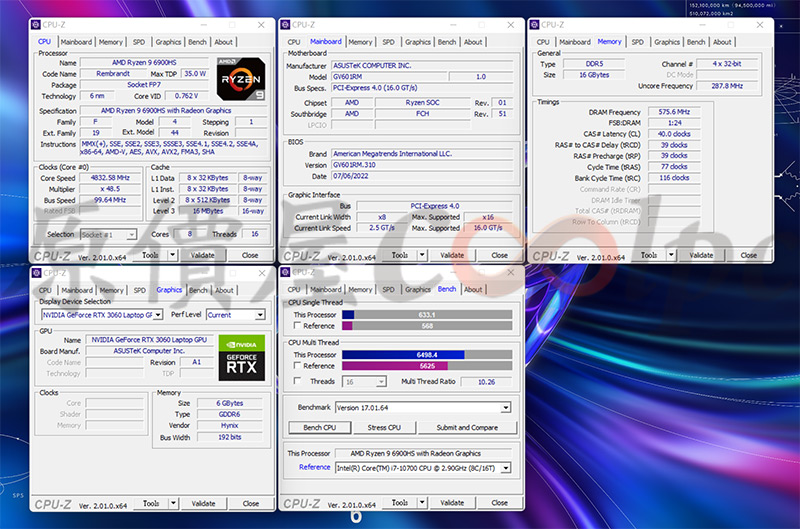Viewport: 800px width, 529px height.
Task: Open the Tools dropdown arrow in the CPU window
Action: [172, 255]
